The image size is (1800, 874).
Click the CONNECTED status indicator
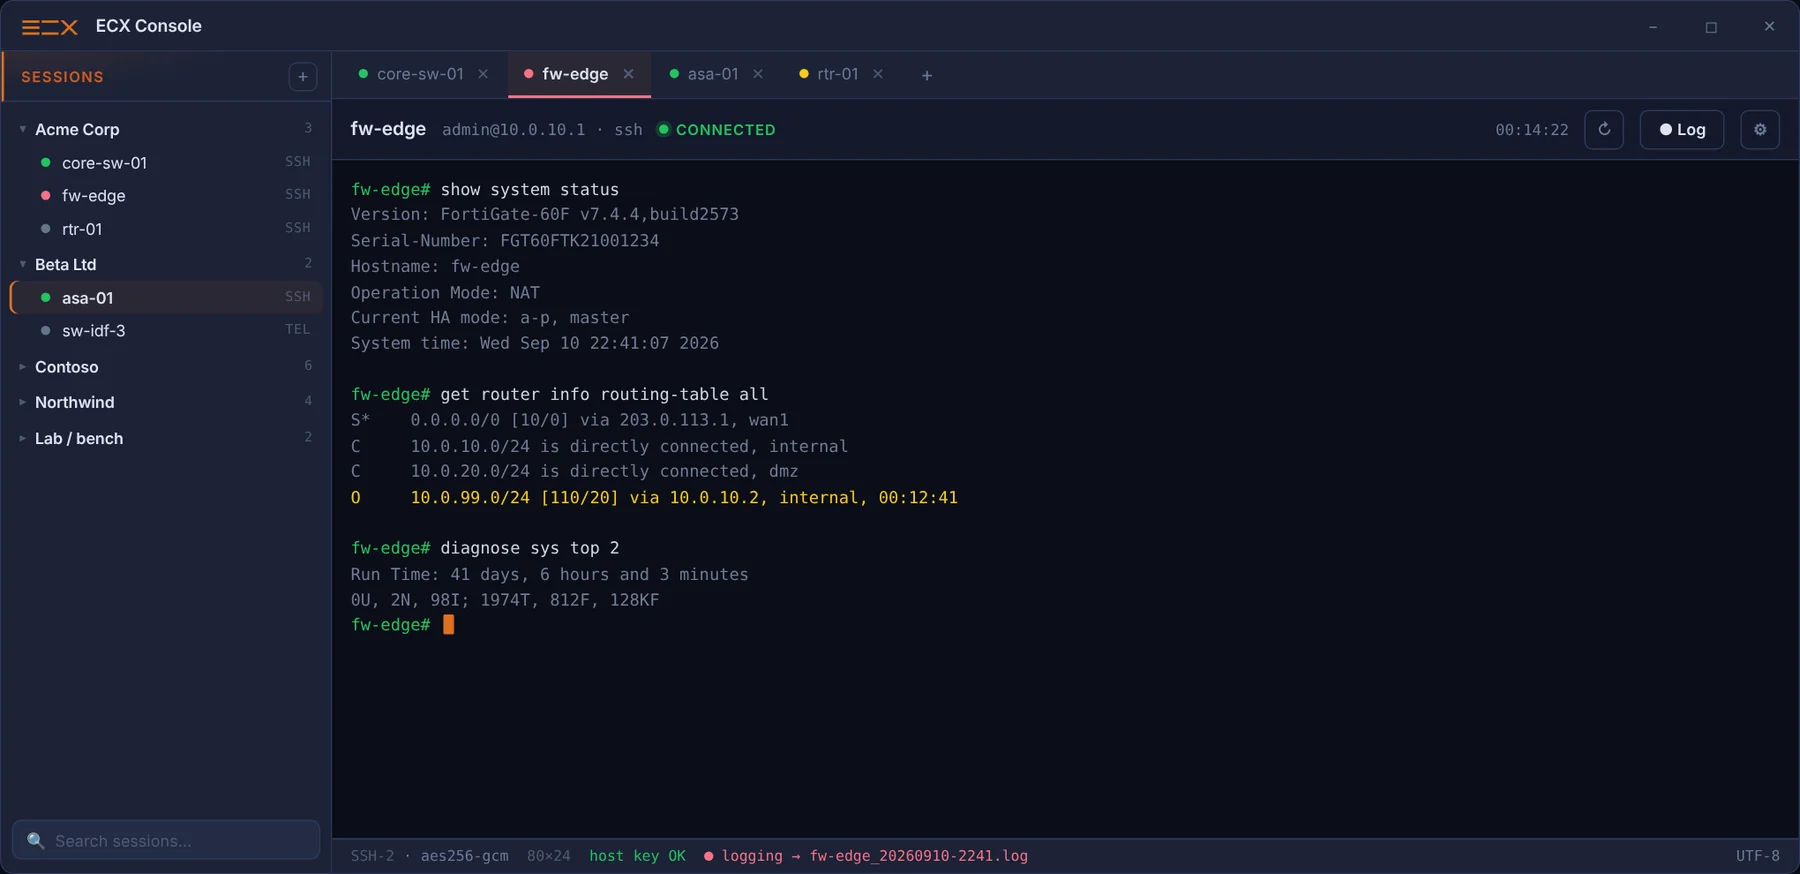[x=716, y=130]
